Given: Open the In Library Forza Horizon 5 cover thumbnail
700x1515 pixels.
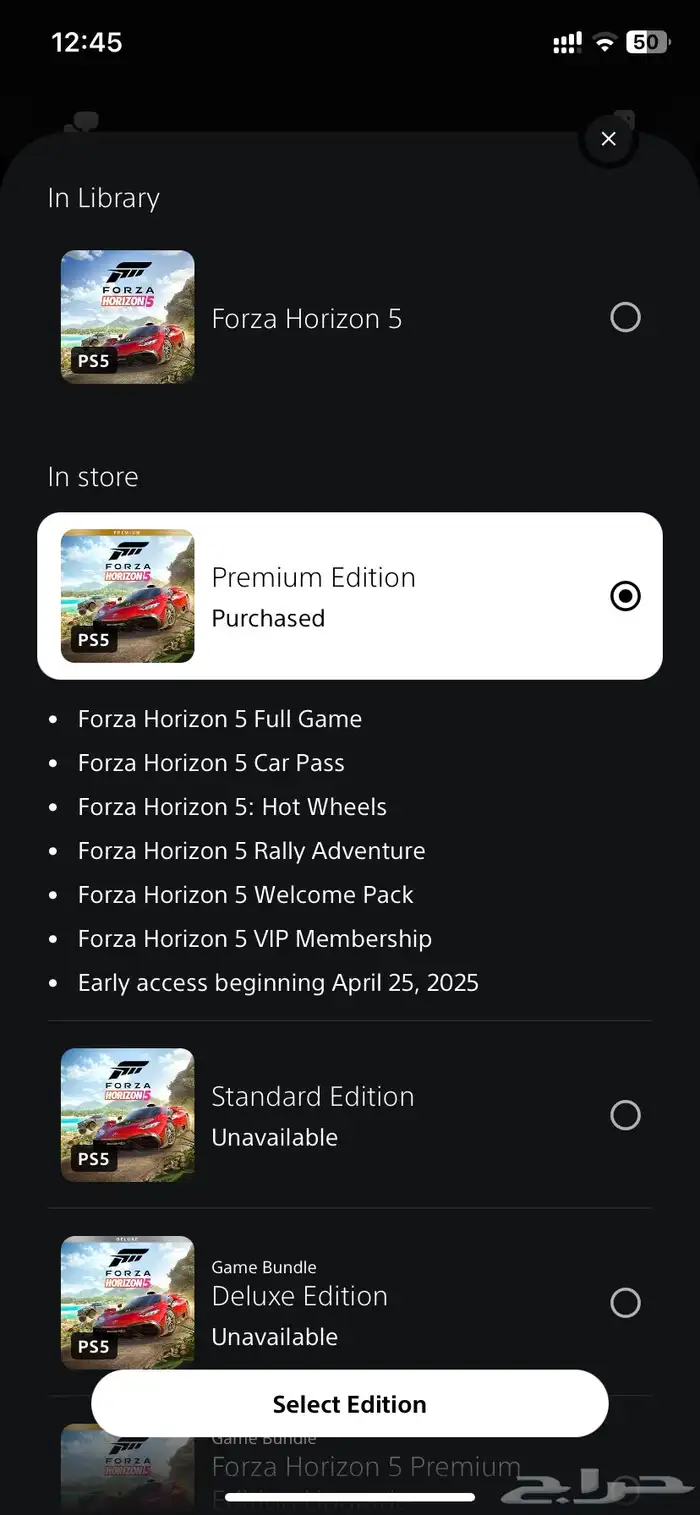Looking at the screenshot, I should click(128, 317).
